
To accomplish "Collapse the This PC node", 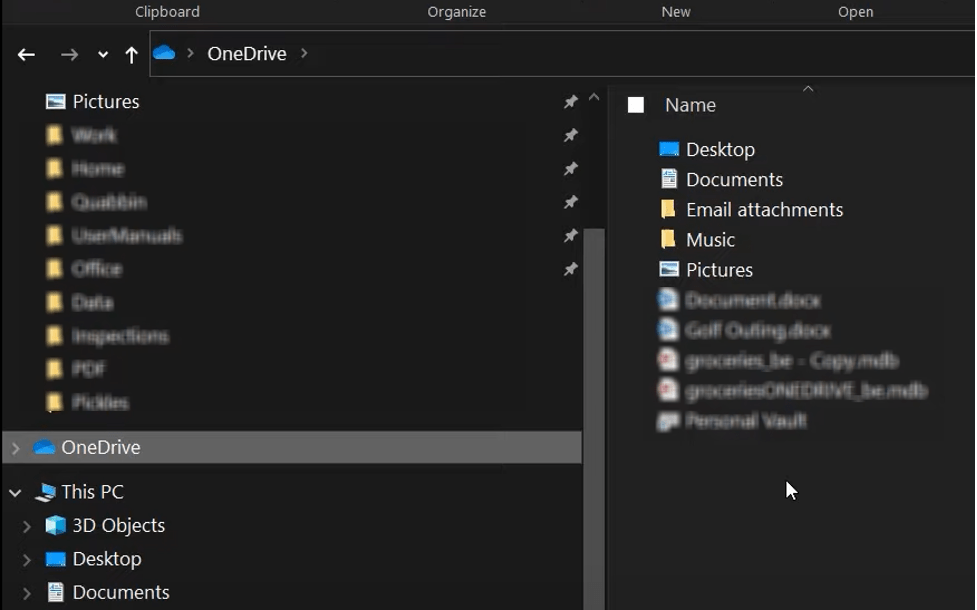I will point(16,492).
